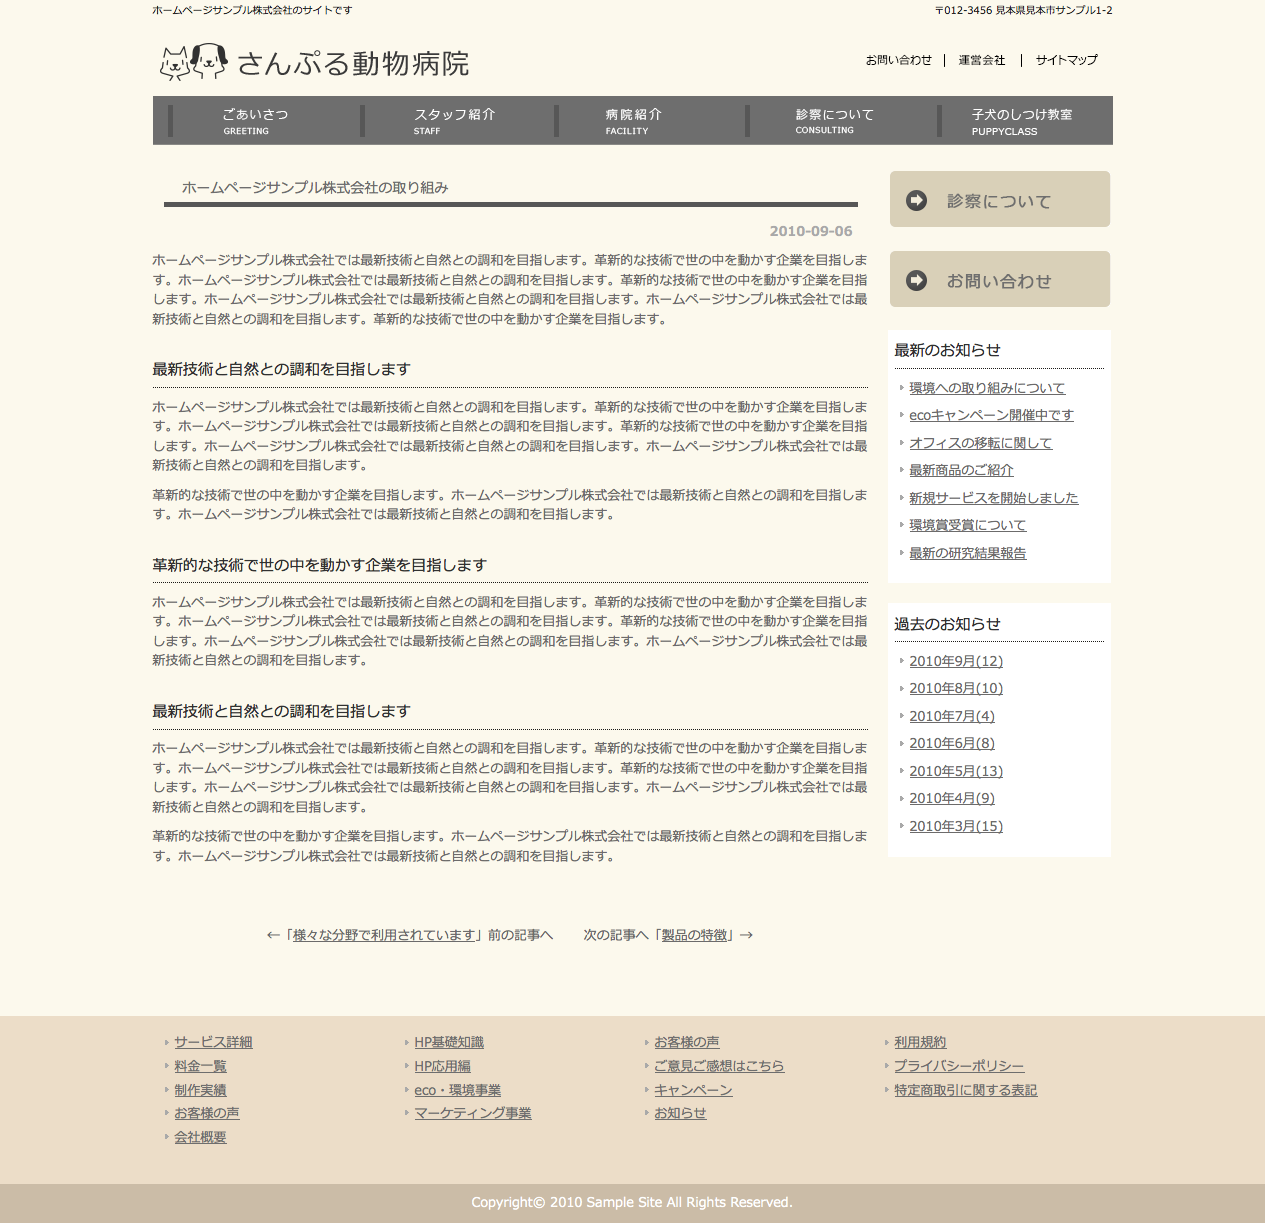Open news link オフィスの移転に関して

[980, 443]
